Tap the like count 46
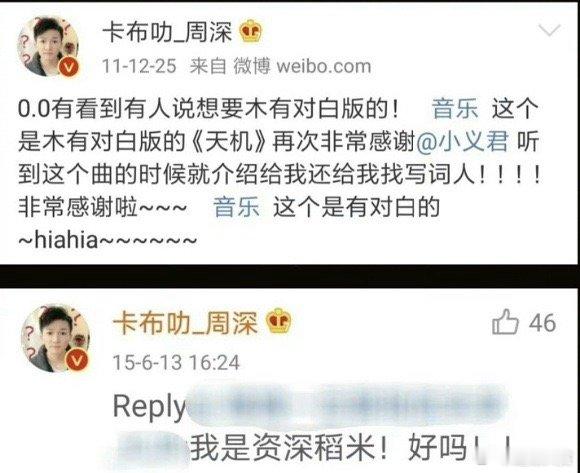580x473 pixels. point(542,322)
